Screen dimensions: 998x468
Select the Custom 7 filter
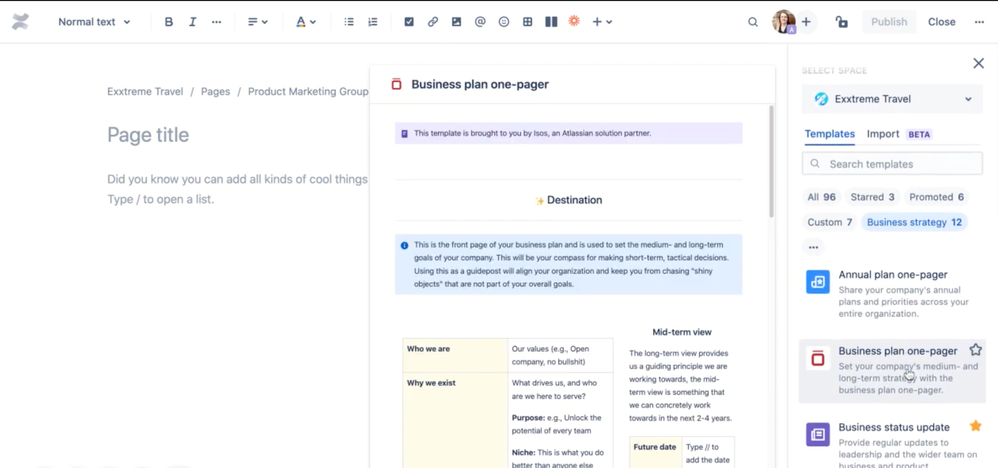click(829, 222)
